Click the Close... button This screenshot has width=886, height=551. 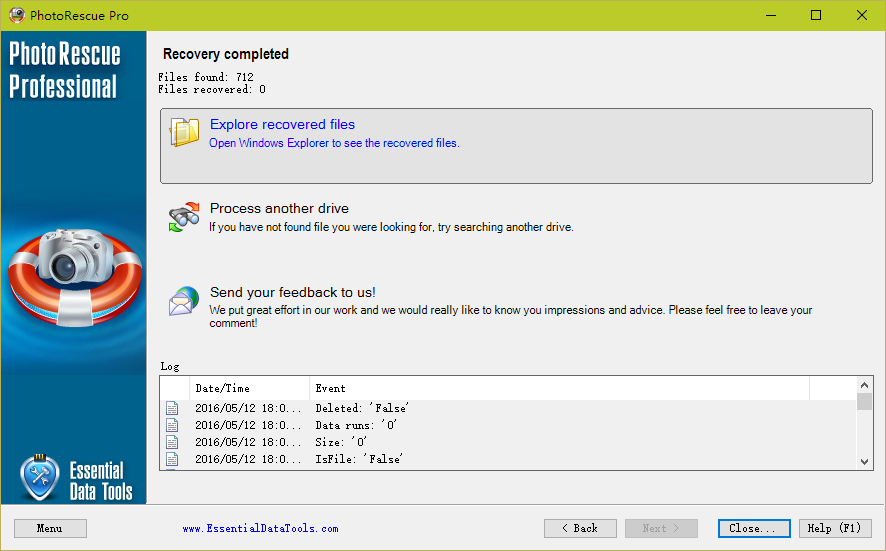point(754,528)
